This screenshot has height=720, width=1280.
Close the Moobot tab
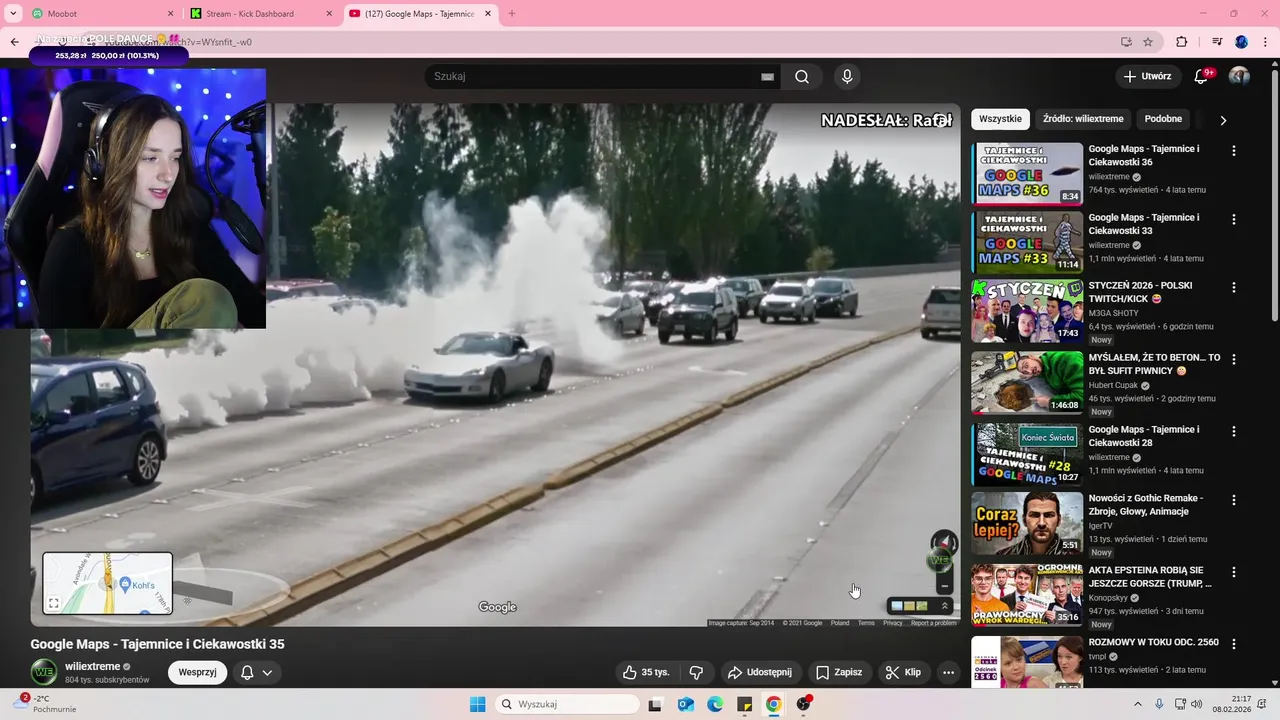(x=169, y=14)
